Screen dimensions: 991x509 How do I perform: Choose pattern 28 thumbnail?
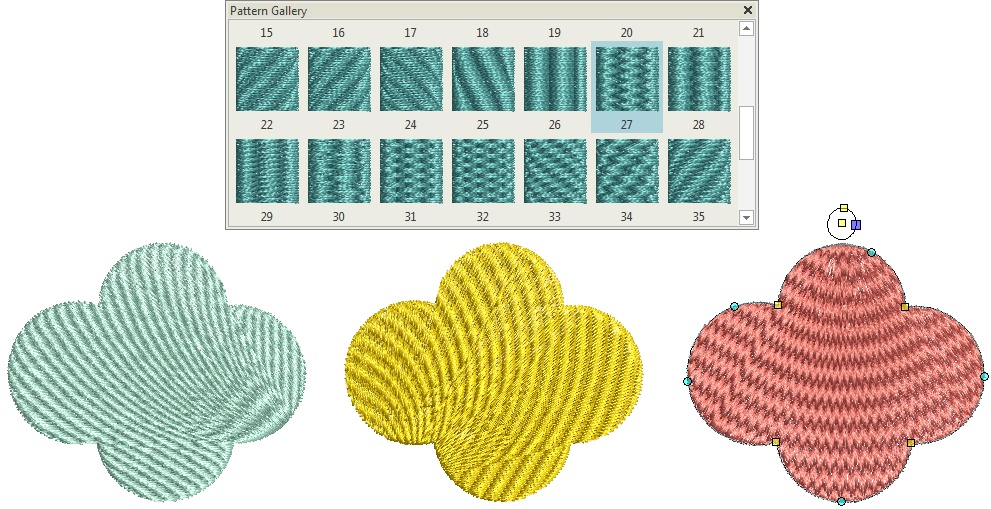coord(699,79)
